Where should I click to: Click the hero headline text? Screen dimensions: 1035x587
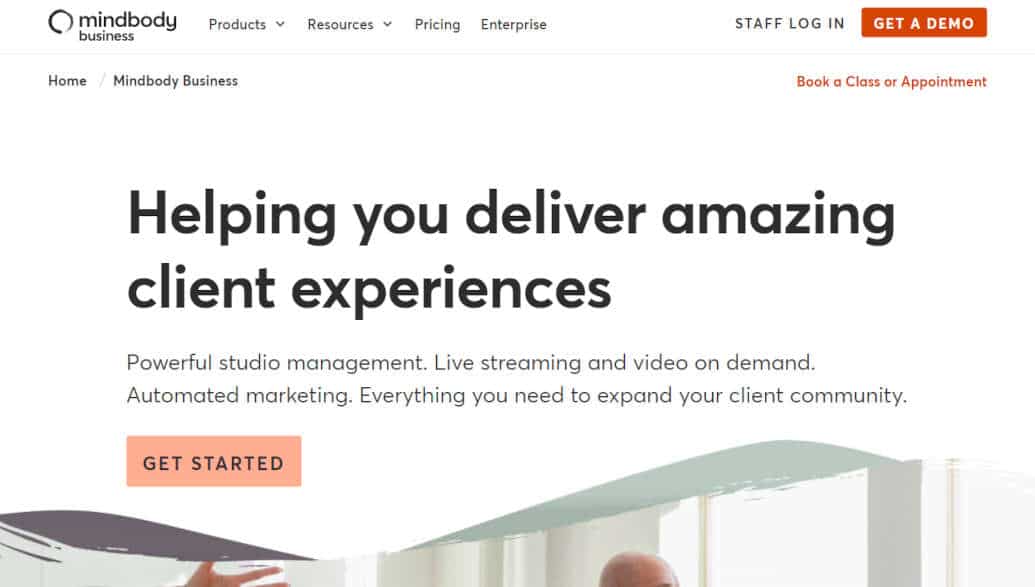click(x=511, y=249)
